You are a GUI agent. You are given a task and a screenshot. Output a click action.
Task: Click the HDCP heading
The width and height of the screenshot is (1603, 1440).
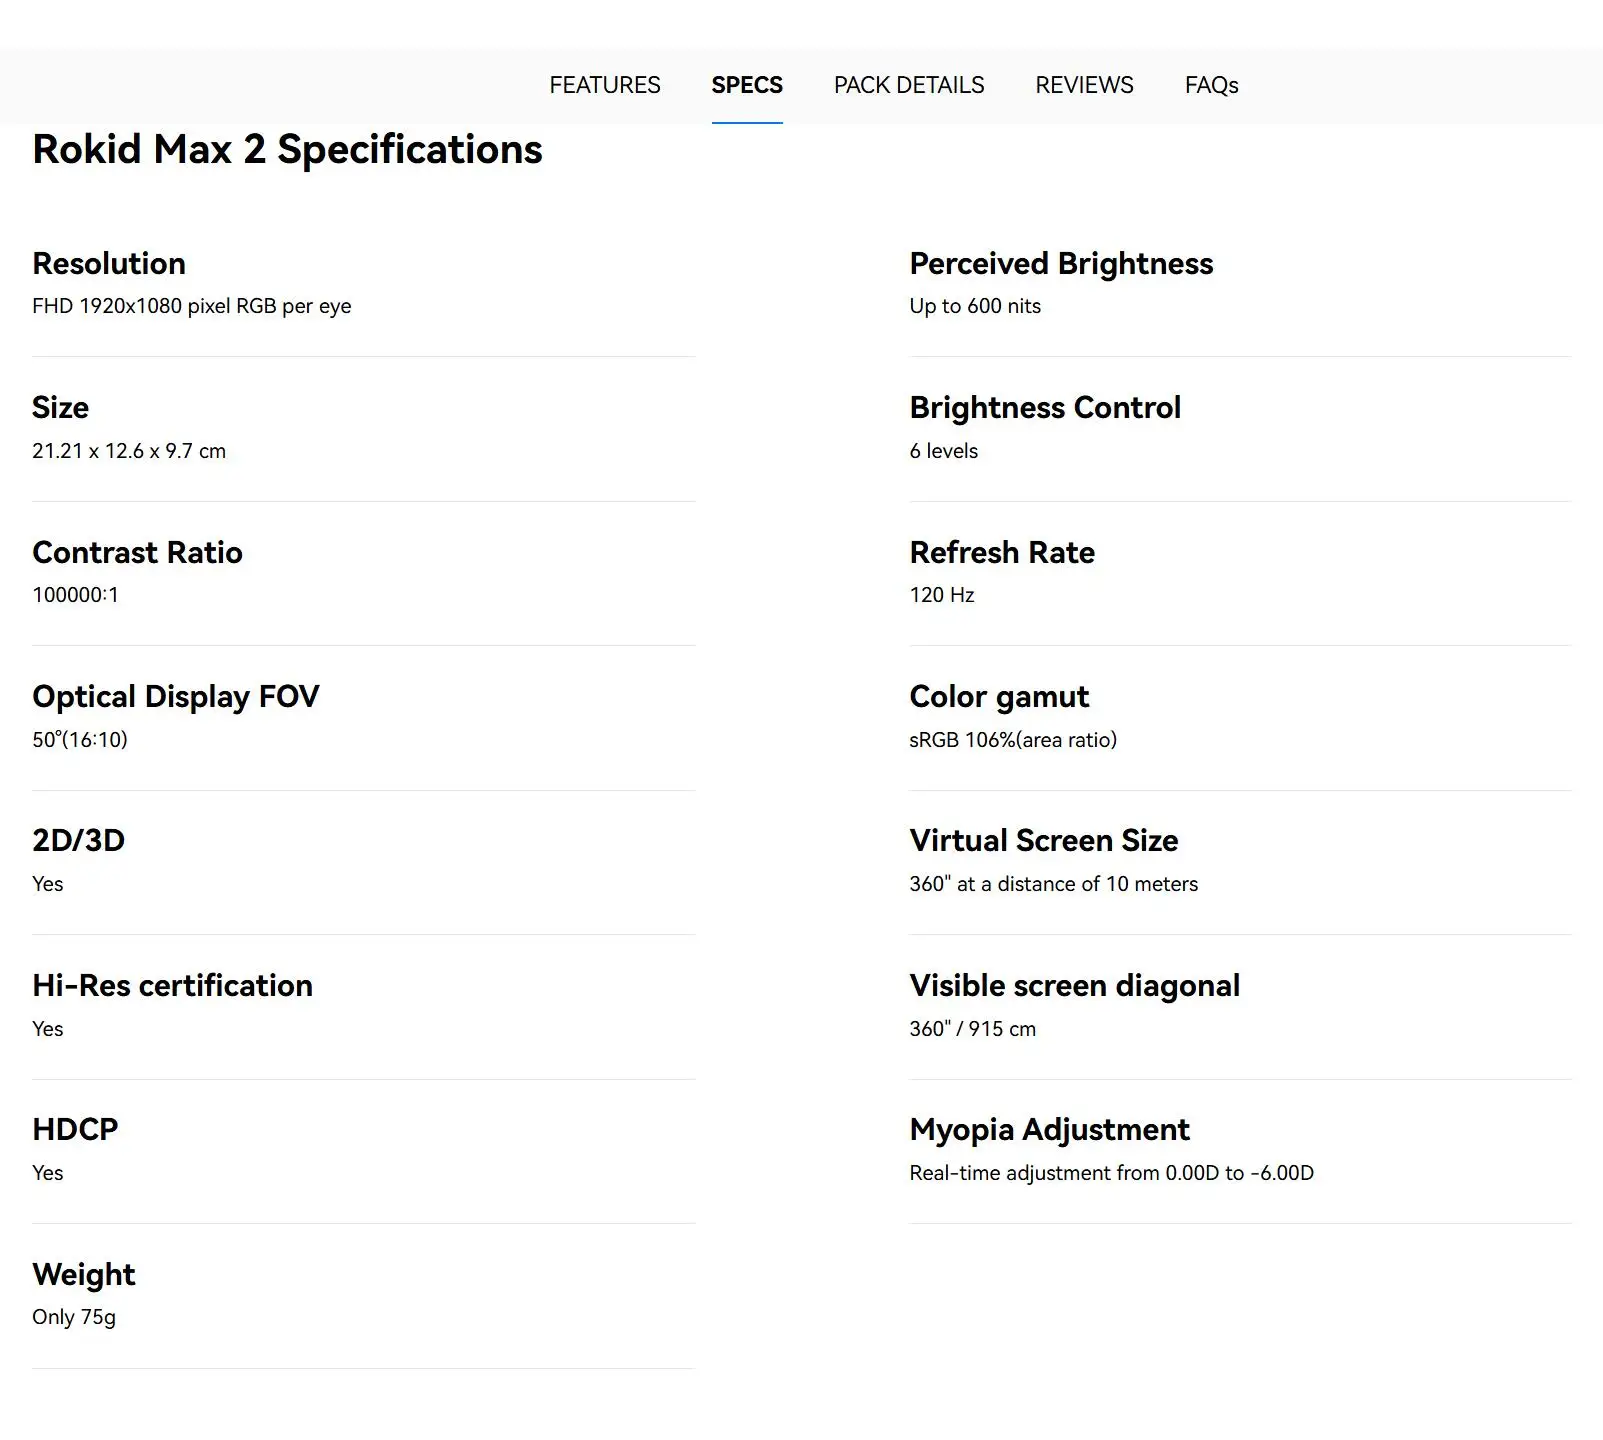click(75, 1130)
